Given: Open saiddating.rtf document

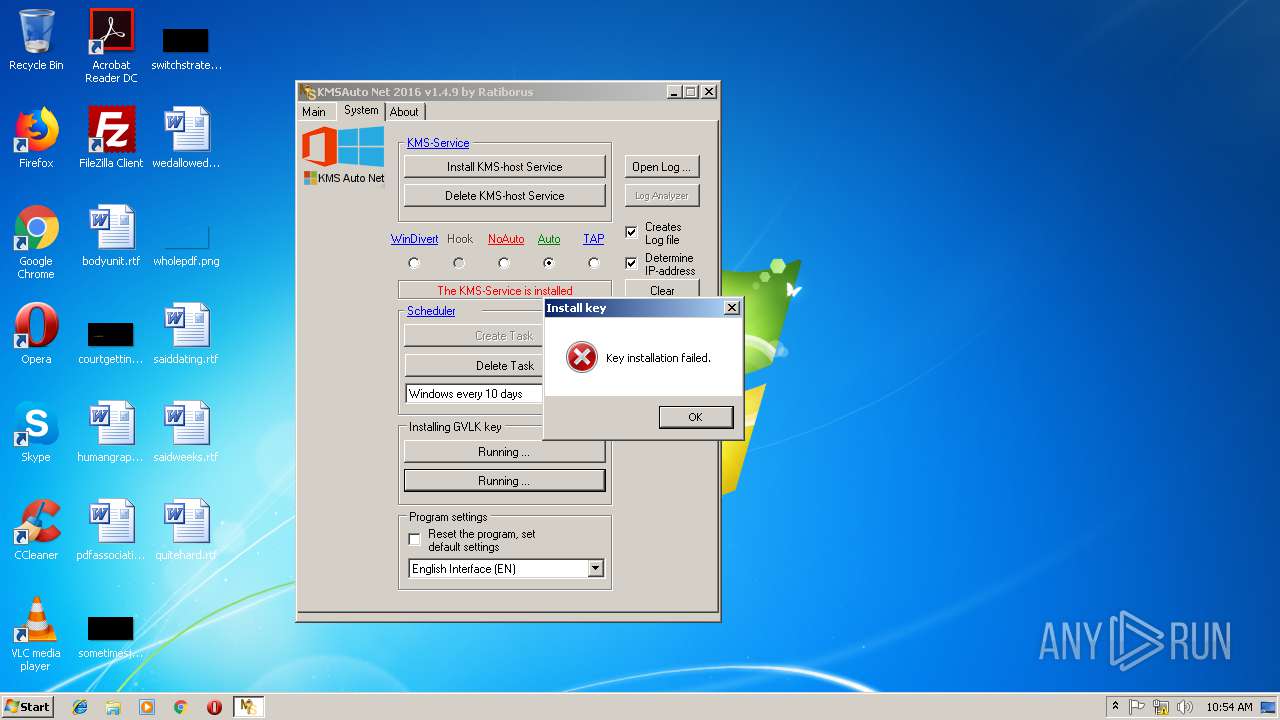Looking at the screenshot, I should [186, 334].
